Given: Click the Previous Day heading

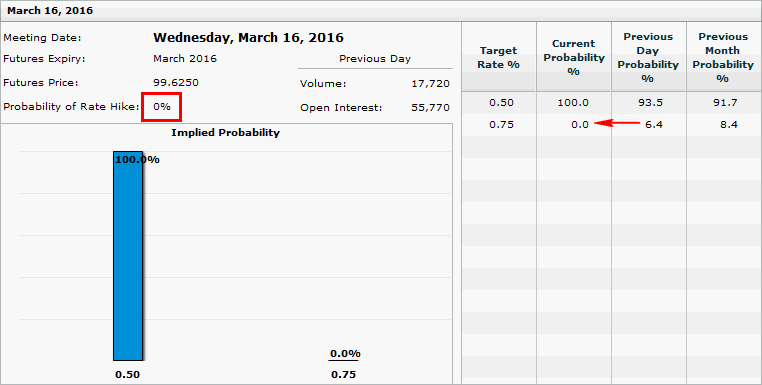Looking at the screenshot, I should coord(375,59).
